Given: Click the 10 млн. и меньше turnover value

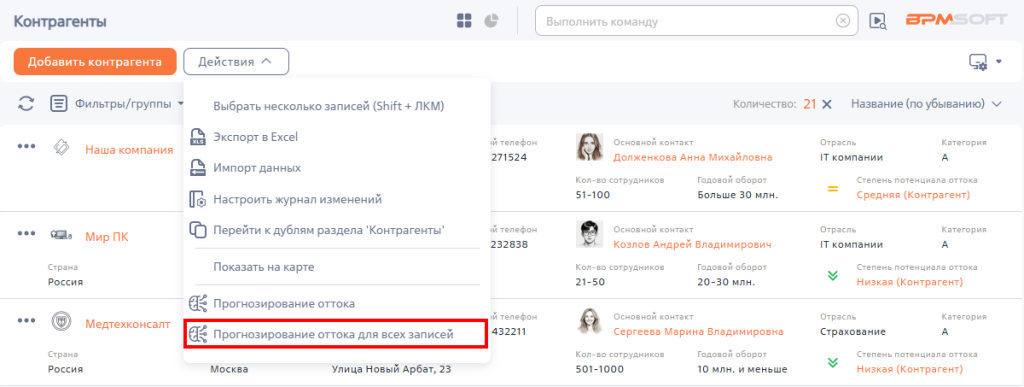Looking at the screenshot, I should coord(742,369).
